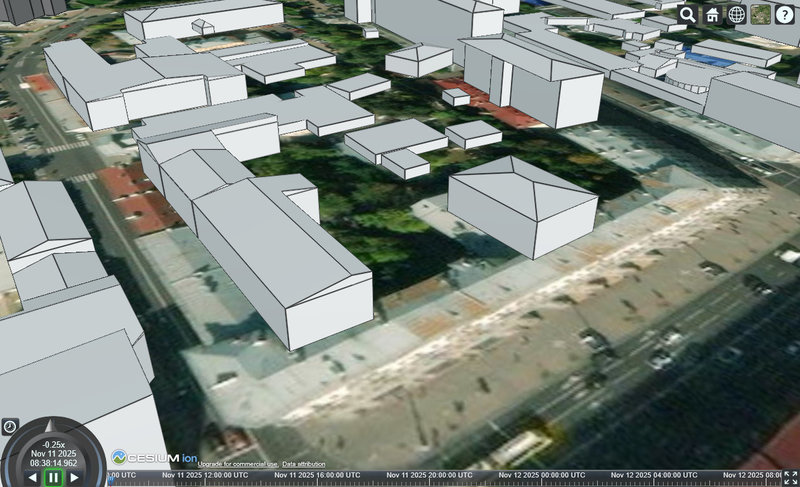Image resolution: width=800 pixels, height=487 pixels.
Task: Open Upgrade for commercial use link
Action: [x=237, y=464]
